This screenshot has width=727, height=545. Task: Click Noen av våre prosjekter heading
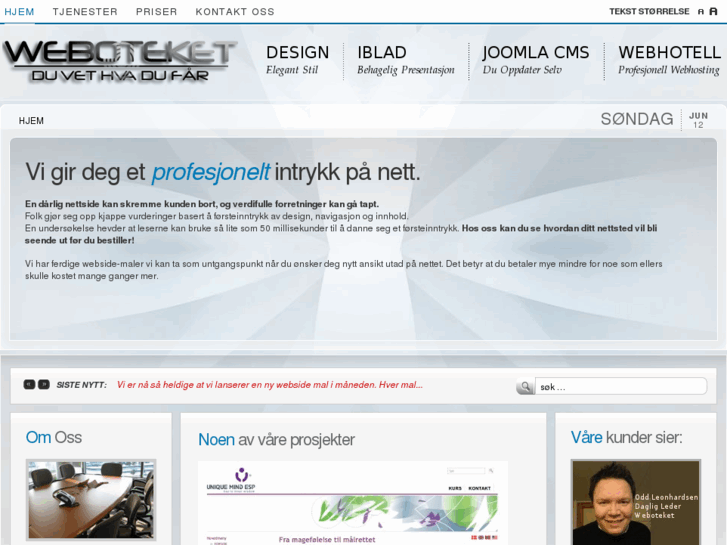[276, 440]
